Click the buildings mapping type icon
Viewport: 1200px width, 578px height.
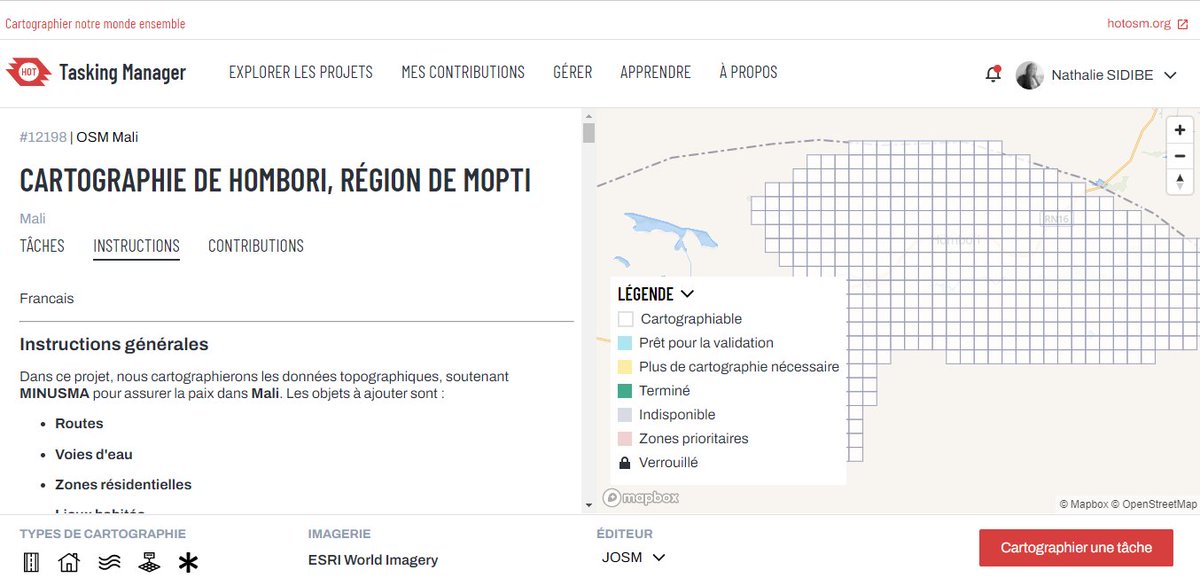pyautogui.click(x=69, y=562)
